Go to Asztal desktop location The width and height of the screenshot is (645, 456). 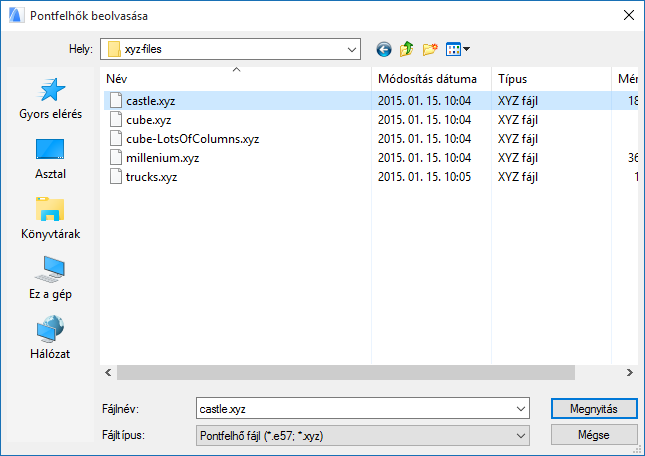[x=51, y=159]
